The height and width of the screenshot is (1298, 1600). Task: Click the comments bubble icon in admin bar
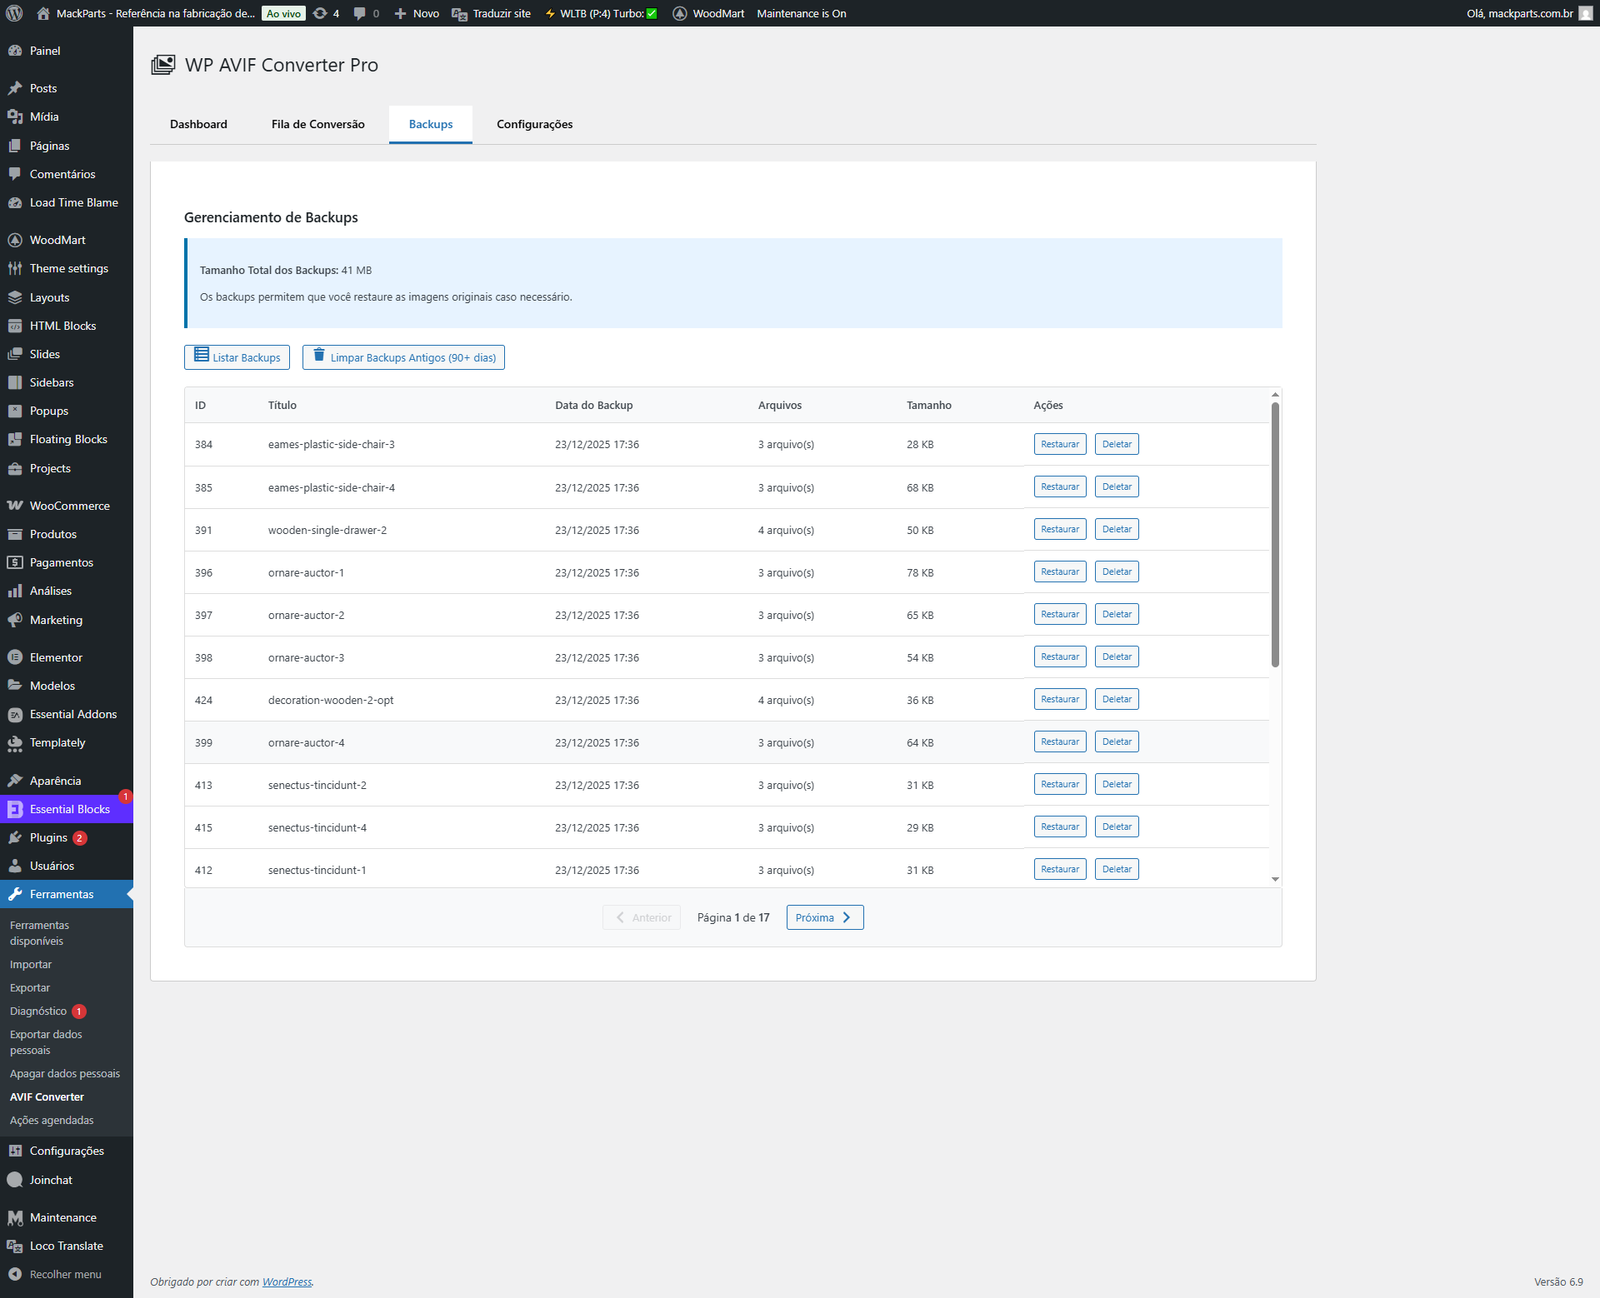(360, 13)
